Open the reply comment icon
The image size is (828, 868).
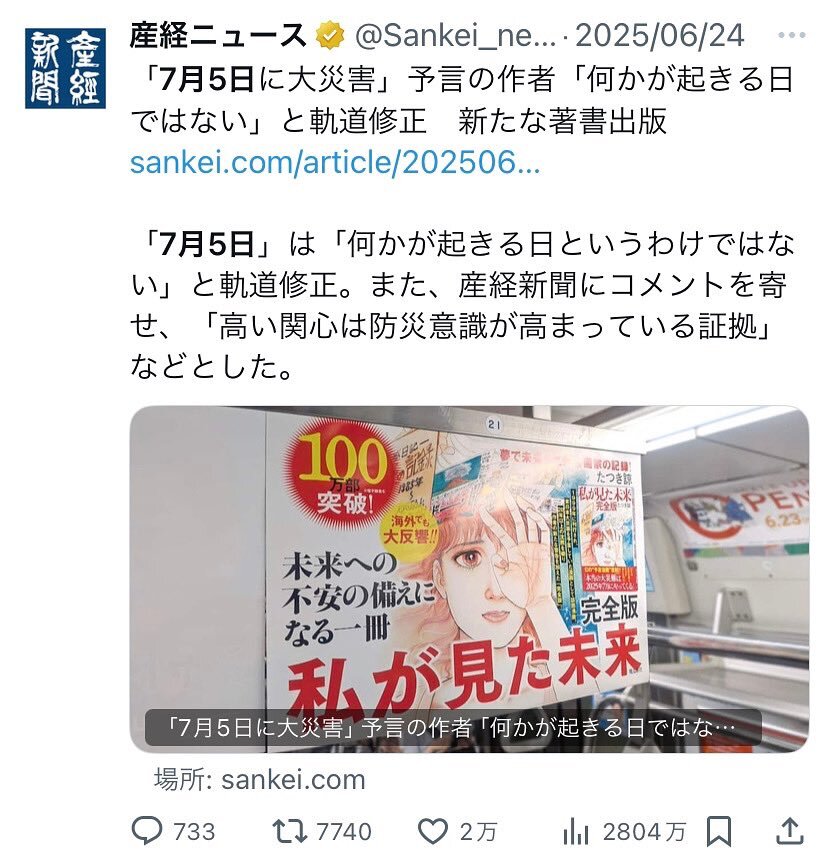coord(147,831)
